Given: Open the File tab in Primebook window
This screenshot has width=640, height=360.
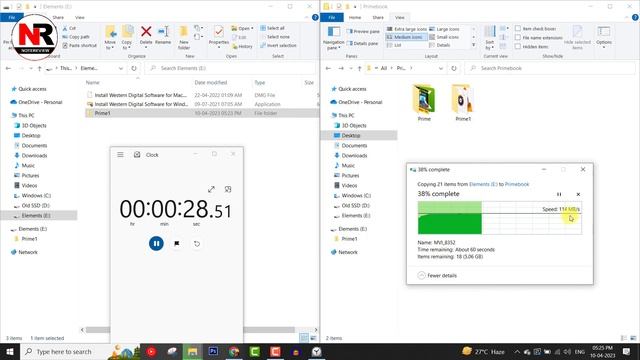Looking at the screenshot, I should (x=332, y=18).
